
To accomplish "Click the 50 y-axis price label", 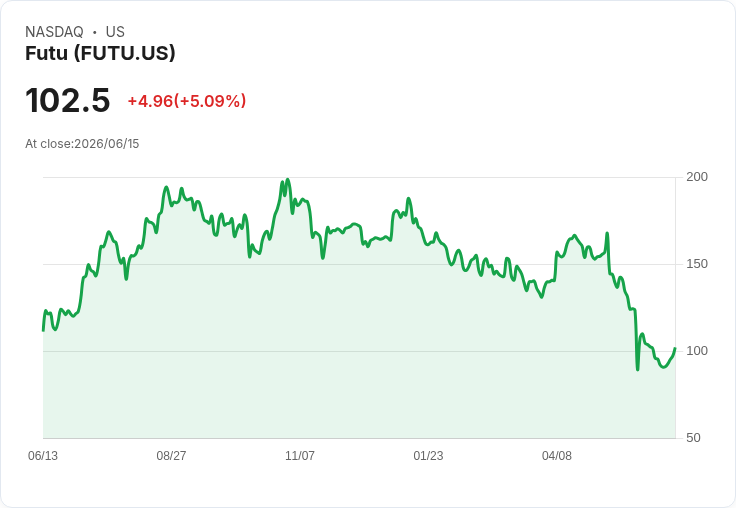I will coord(693,438).
